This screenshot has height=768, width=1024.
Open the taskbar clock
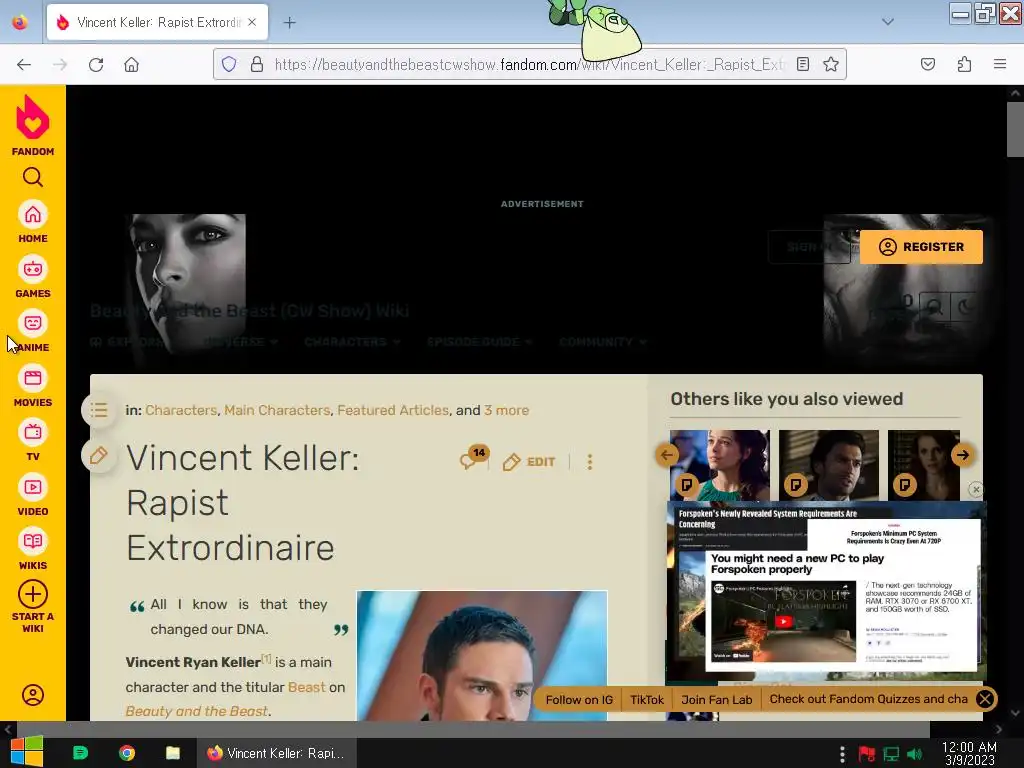coord(970,754)
